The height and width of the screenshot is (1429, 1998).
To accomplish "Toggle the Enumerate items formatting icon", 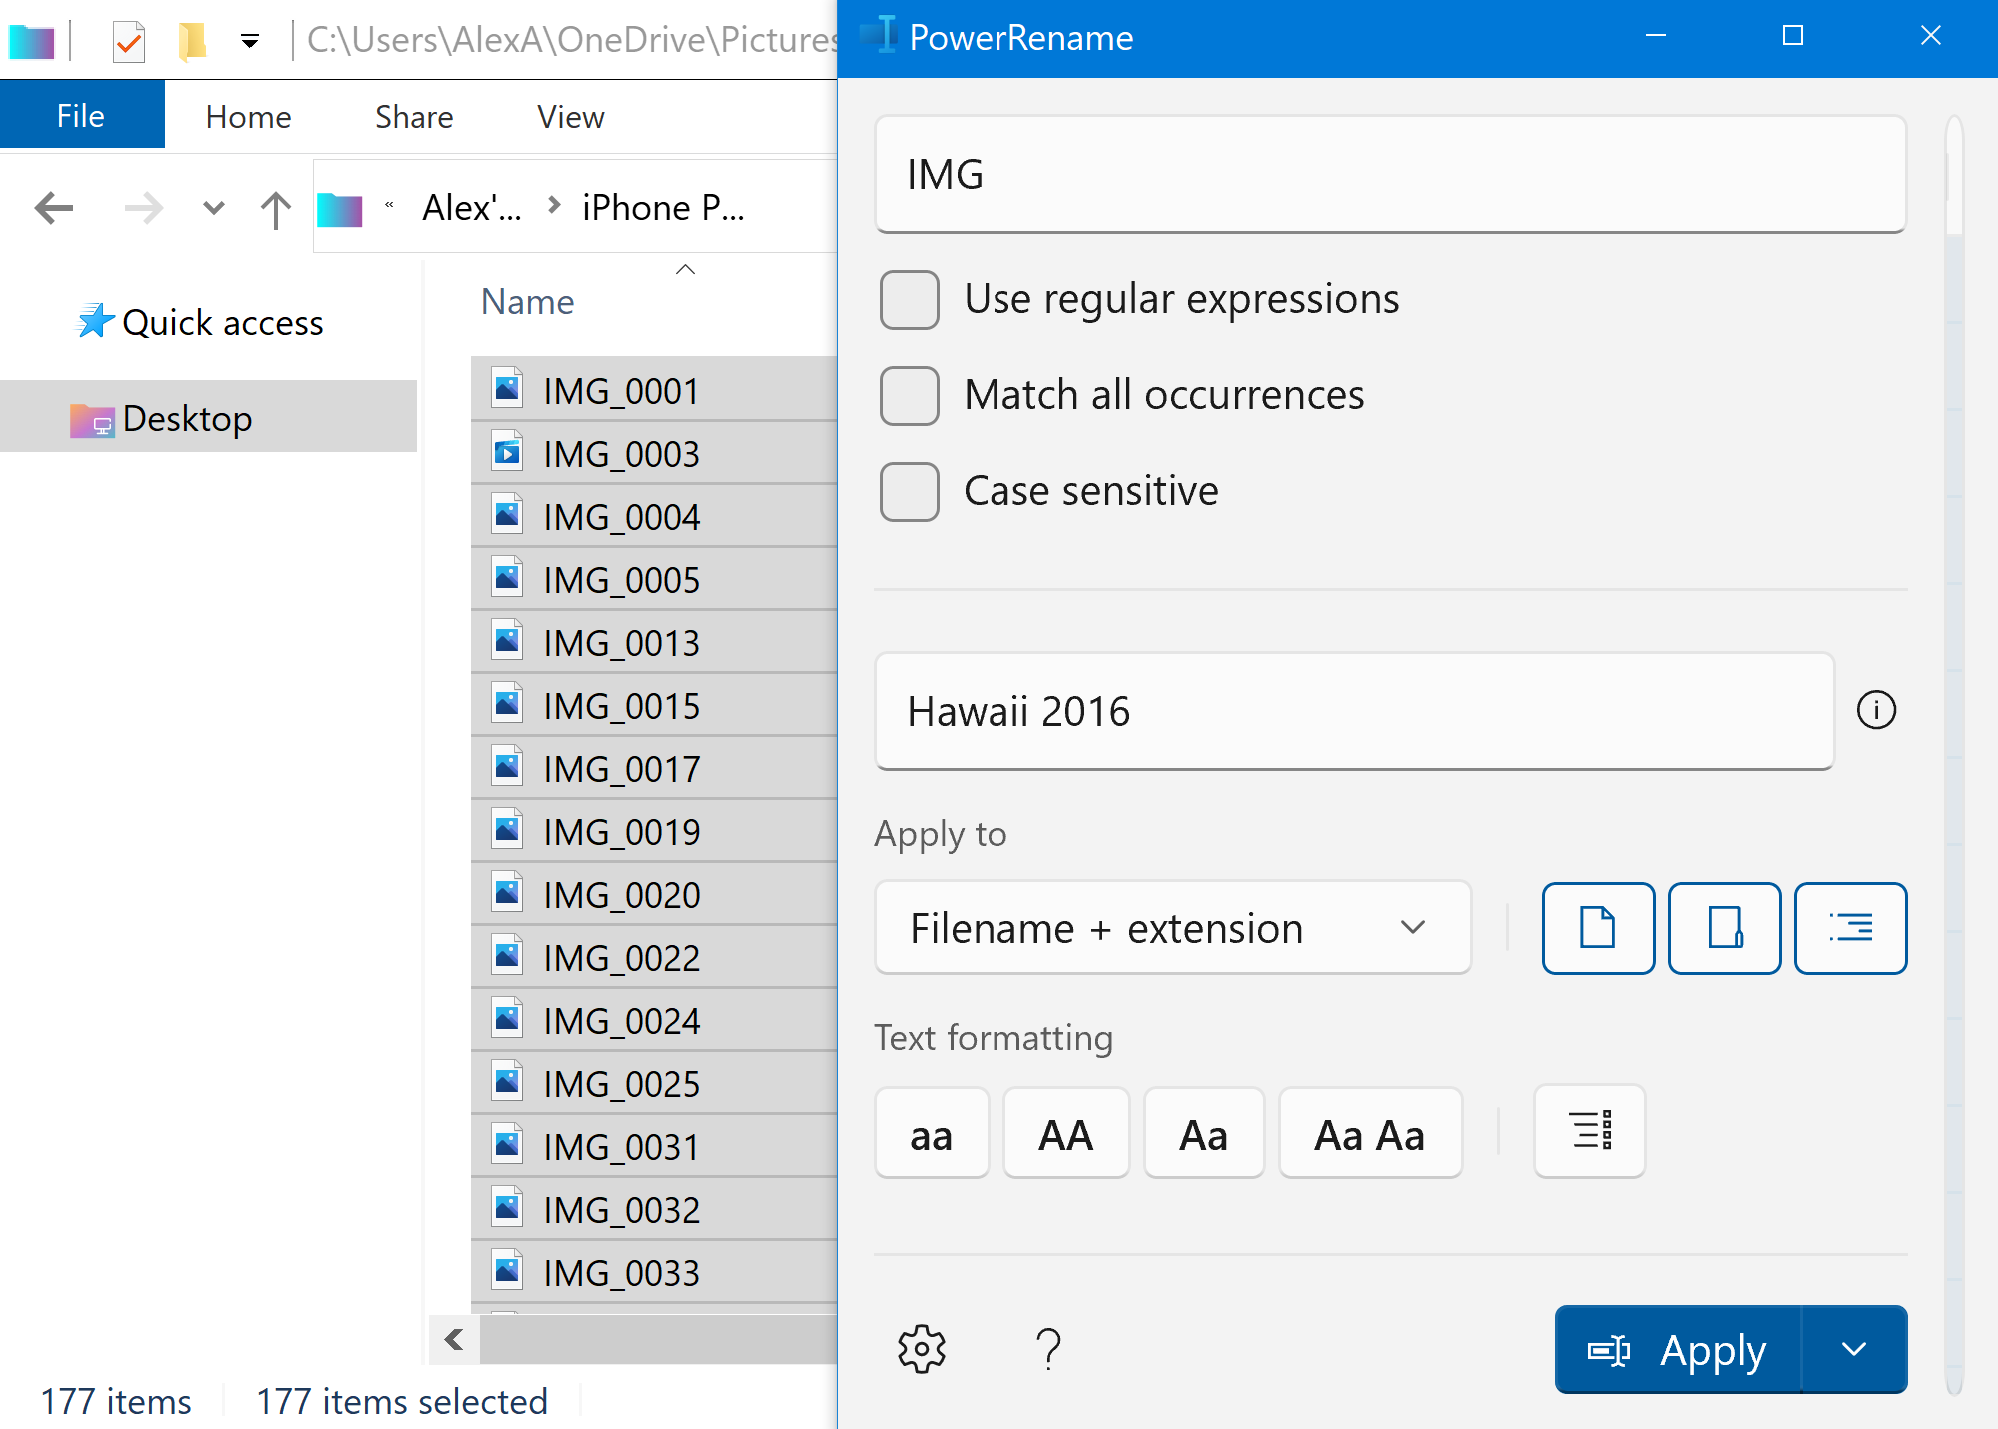I will [x=1589, y=1132].
